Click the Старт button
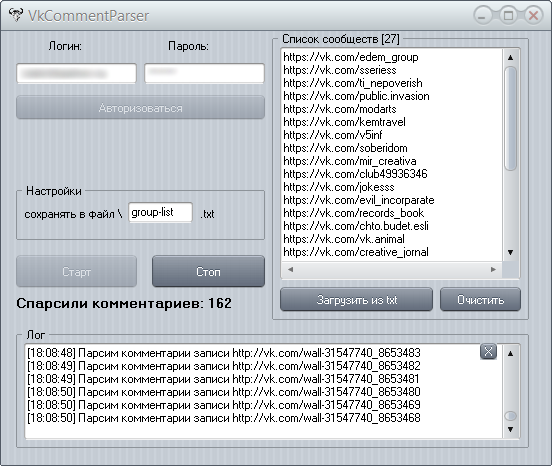The width and height of the screenshot is (552, 466). pos(76,271)
